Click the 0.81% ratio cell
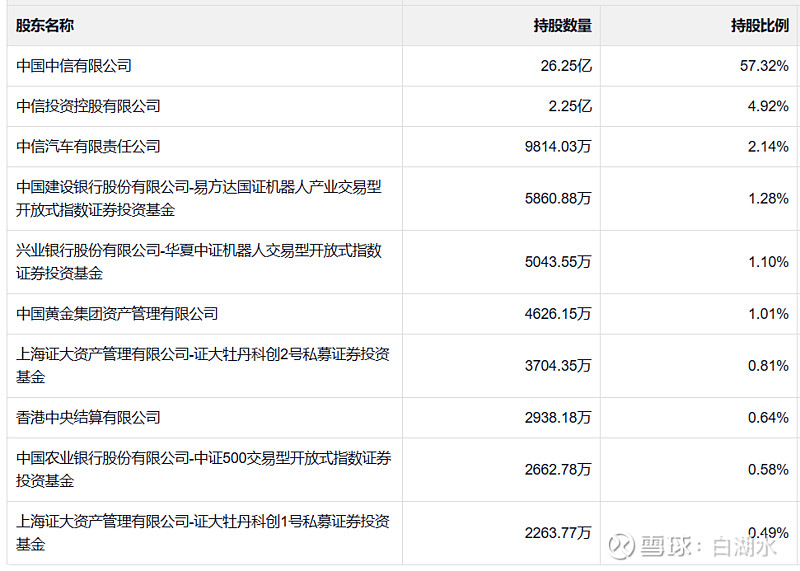Image resolution: width=800 pixels, height=571 pixels. coord(768,365)
